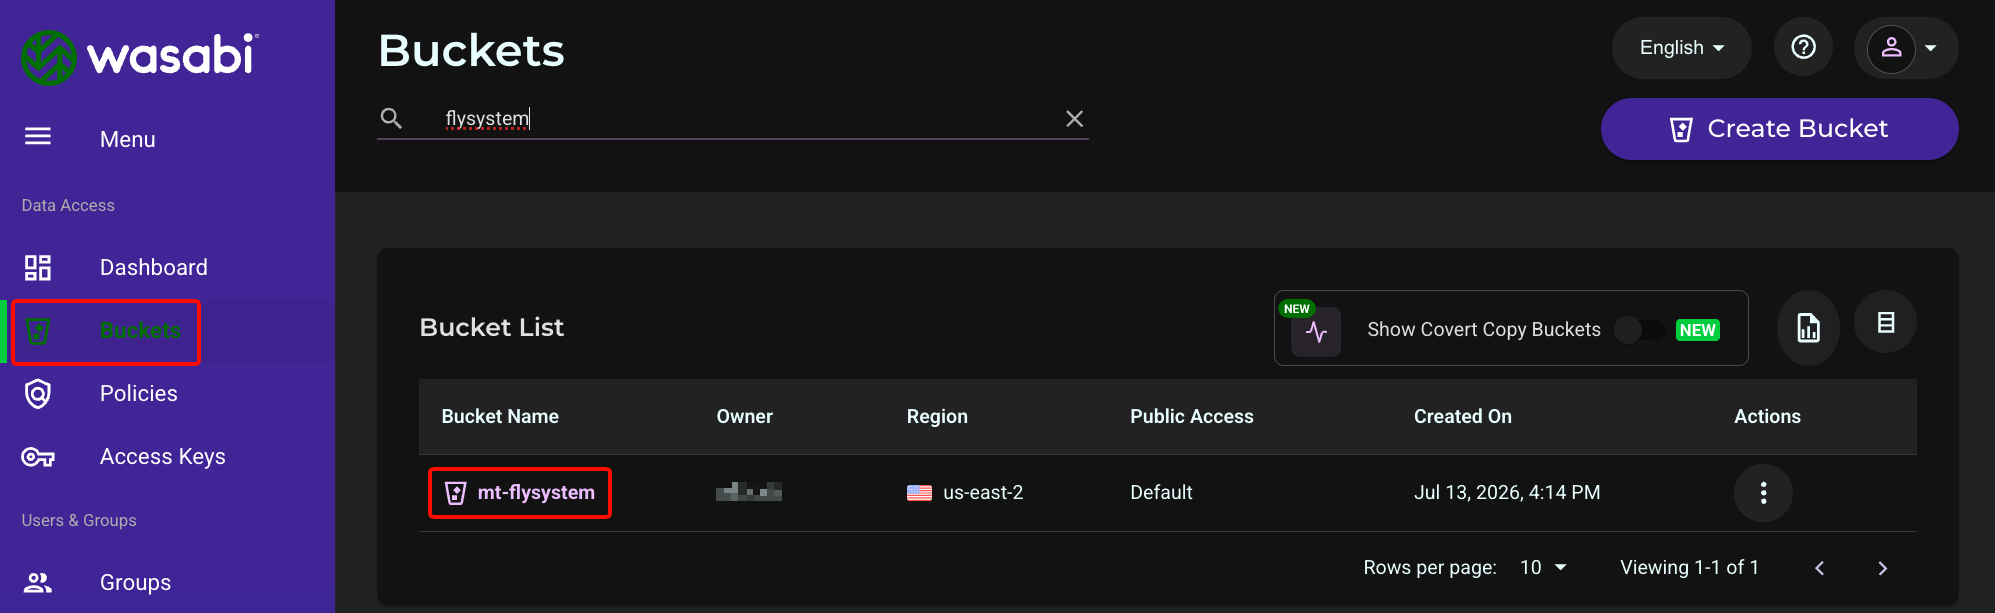The width and height of the screenshot is (1995, 613).
Task: Sort by Region column header
Action: [937, 416]
